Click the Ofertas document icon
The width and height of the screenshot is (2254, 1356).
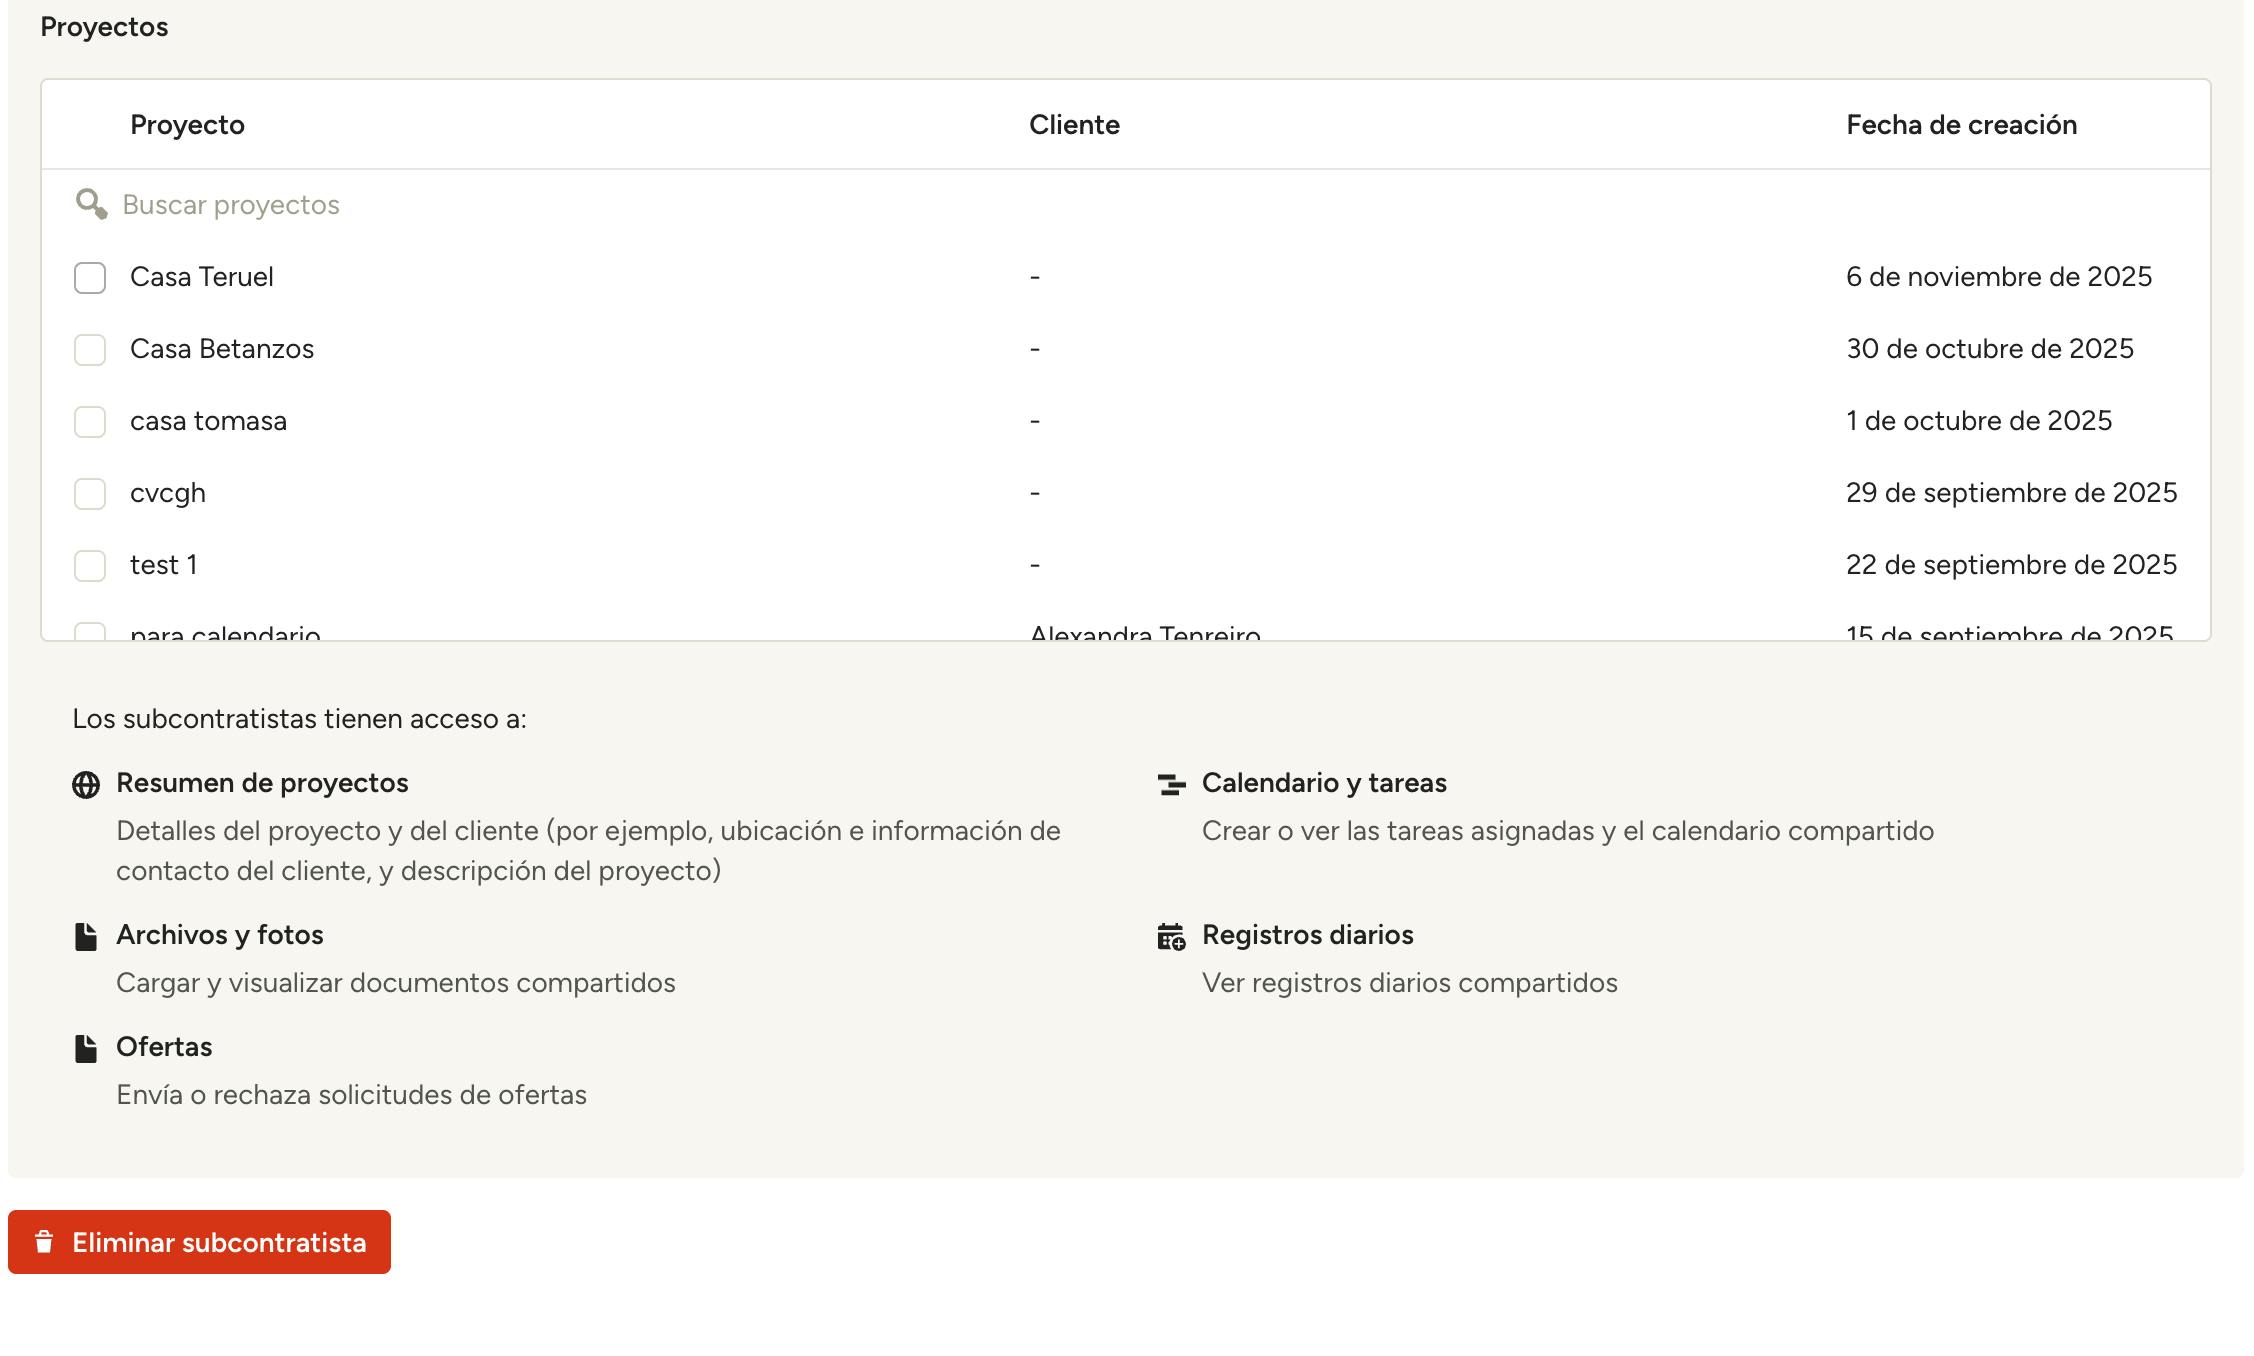coord(86,1049)
